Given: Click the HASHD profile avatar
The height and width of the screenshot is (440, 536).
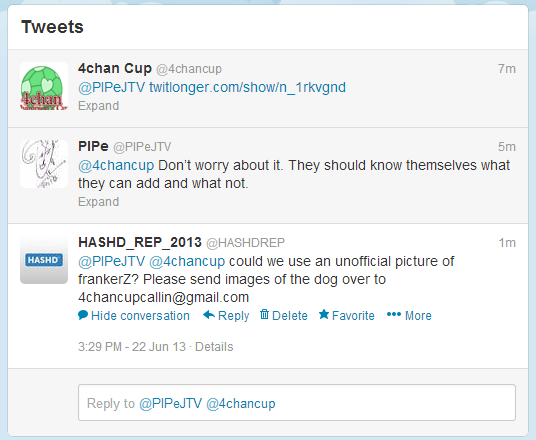Looking at the screenshot, I should (x=44, y=260).
